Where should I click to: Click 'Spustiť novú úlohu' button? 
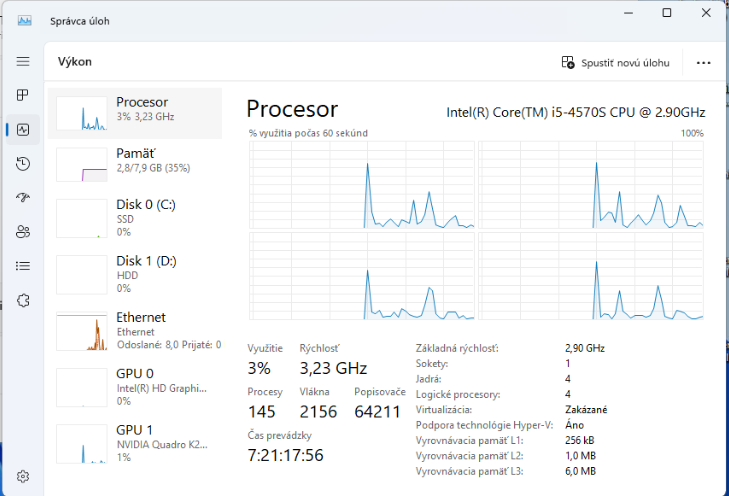(616, 62)
